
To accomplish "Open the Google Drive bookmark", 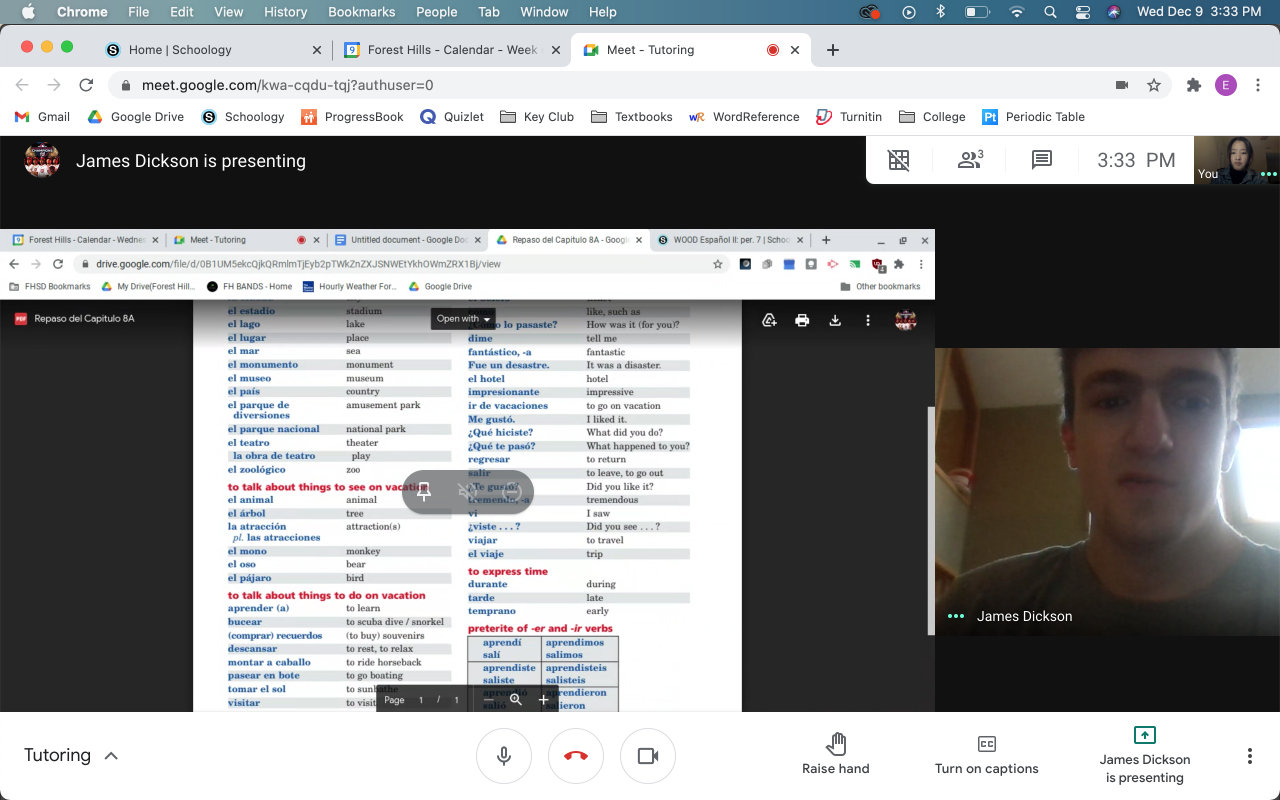I will 136,117.
